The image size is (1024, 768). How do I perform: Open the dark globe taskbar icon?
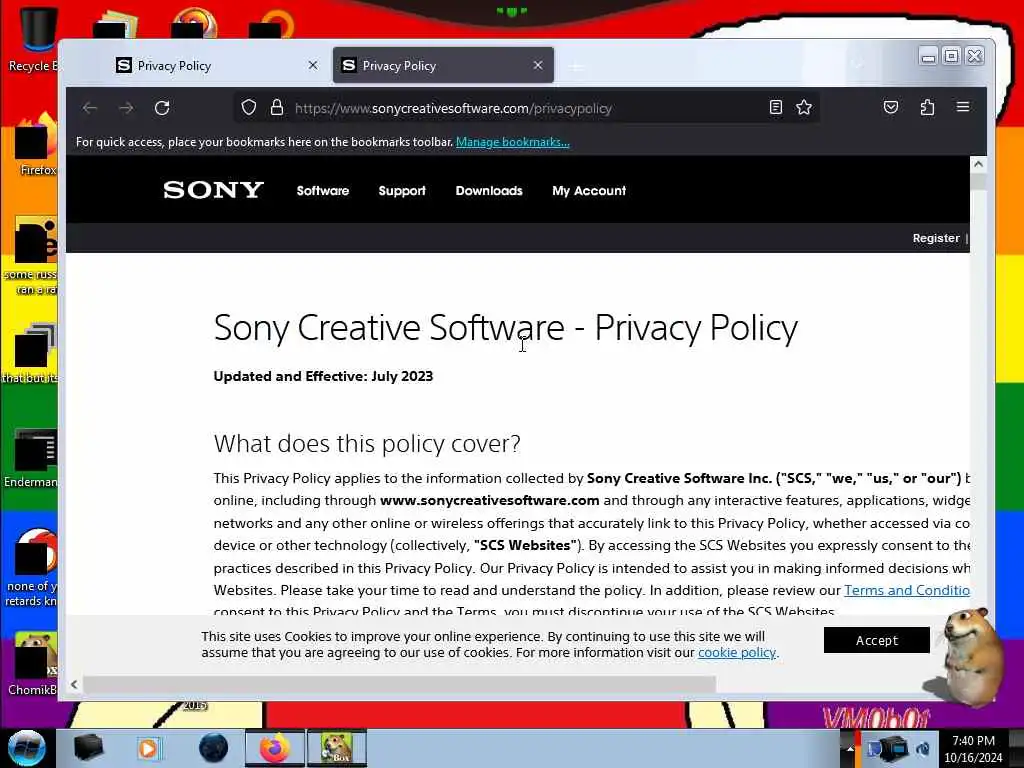point(213,748)
